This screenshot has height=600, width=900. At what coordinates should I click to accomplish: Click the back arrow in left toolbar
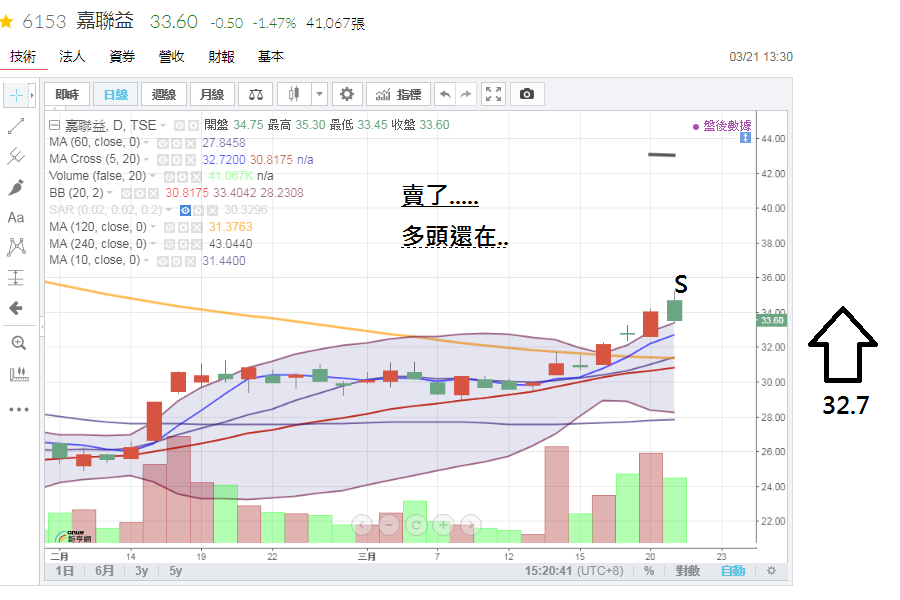tap(16, 308)
